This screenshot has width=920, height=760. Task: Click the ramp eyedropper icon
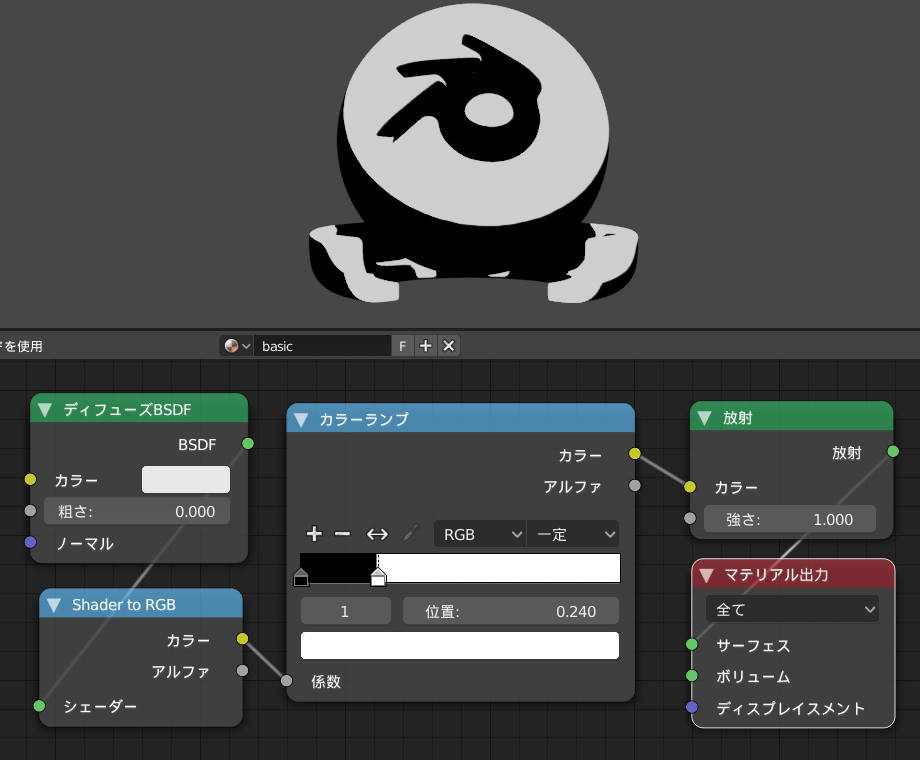[411, 533]
